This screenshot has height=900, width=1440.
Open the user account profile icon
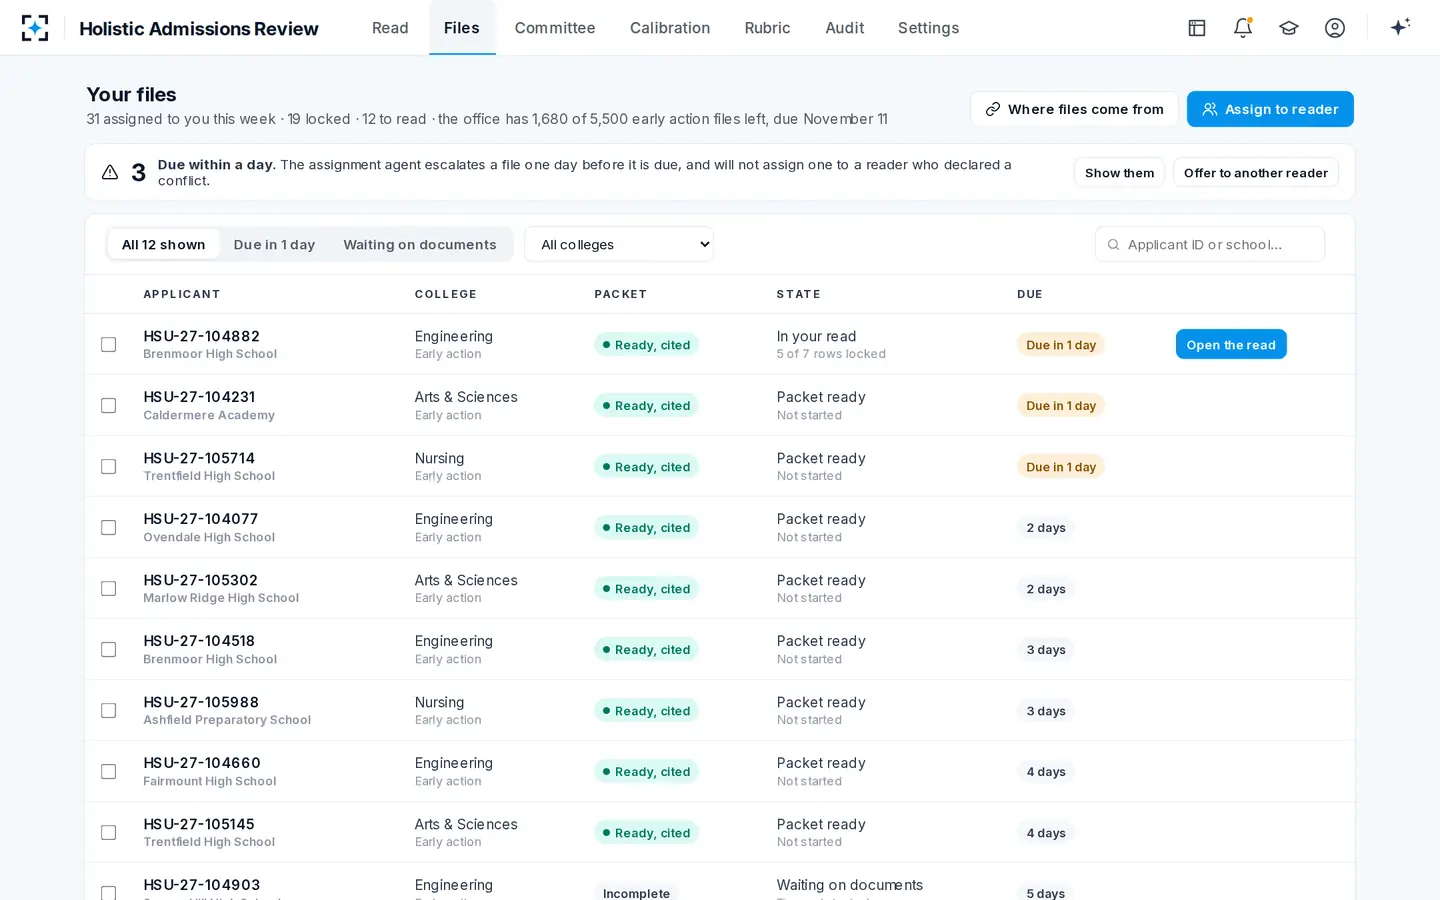[1335, 28]
